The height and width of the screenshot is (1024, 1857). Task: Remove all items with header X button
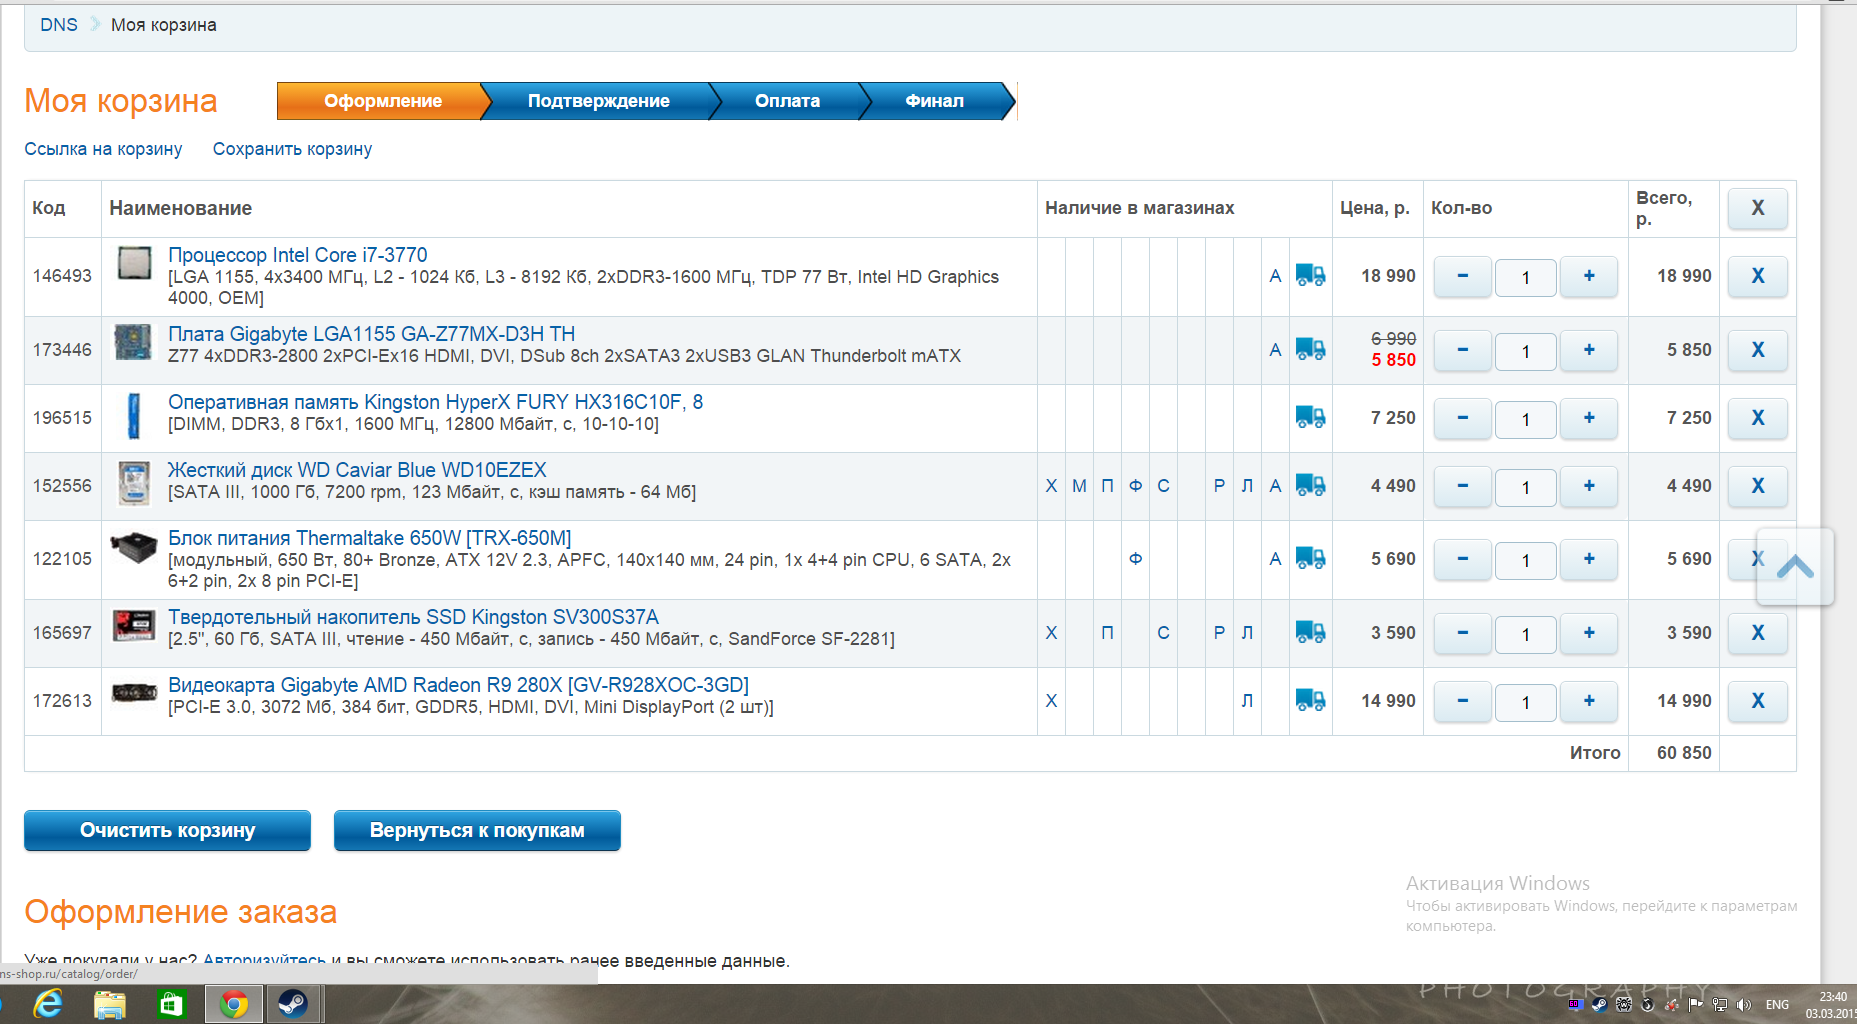point(1757,208)
